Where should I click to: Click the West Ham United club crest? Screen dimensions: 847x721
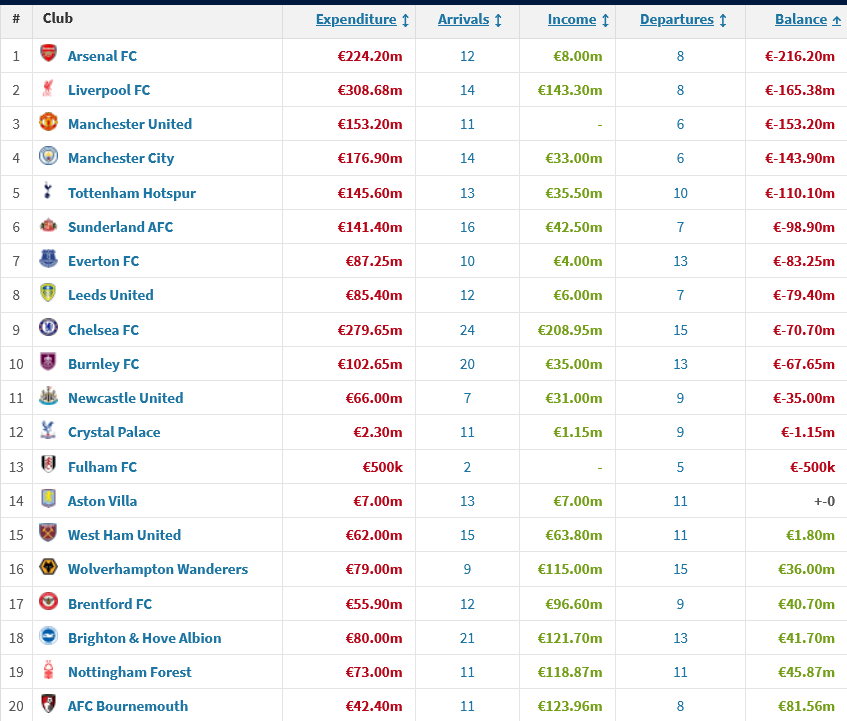(48, 533)
